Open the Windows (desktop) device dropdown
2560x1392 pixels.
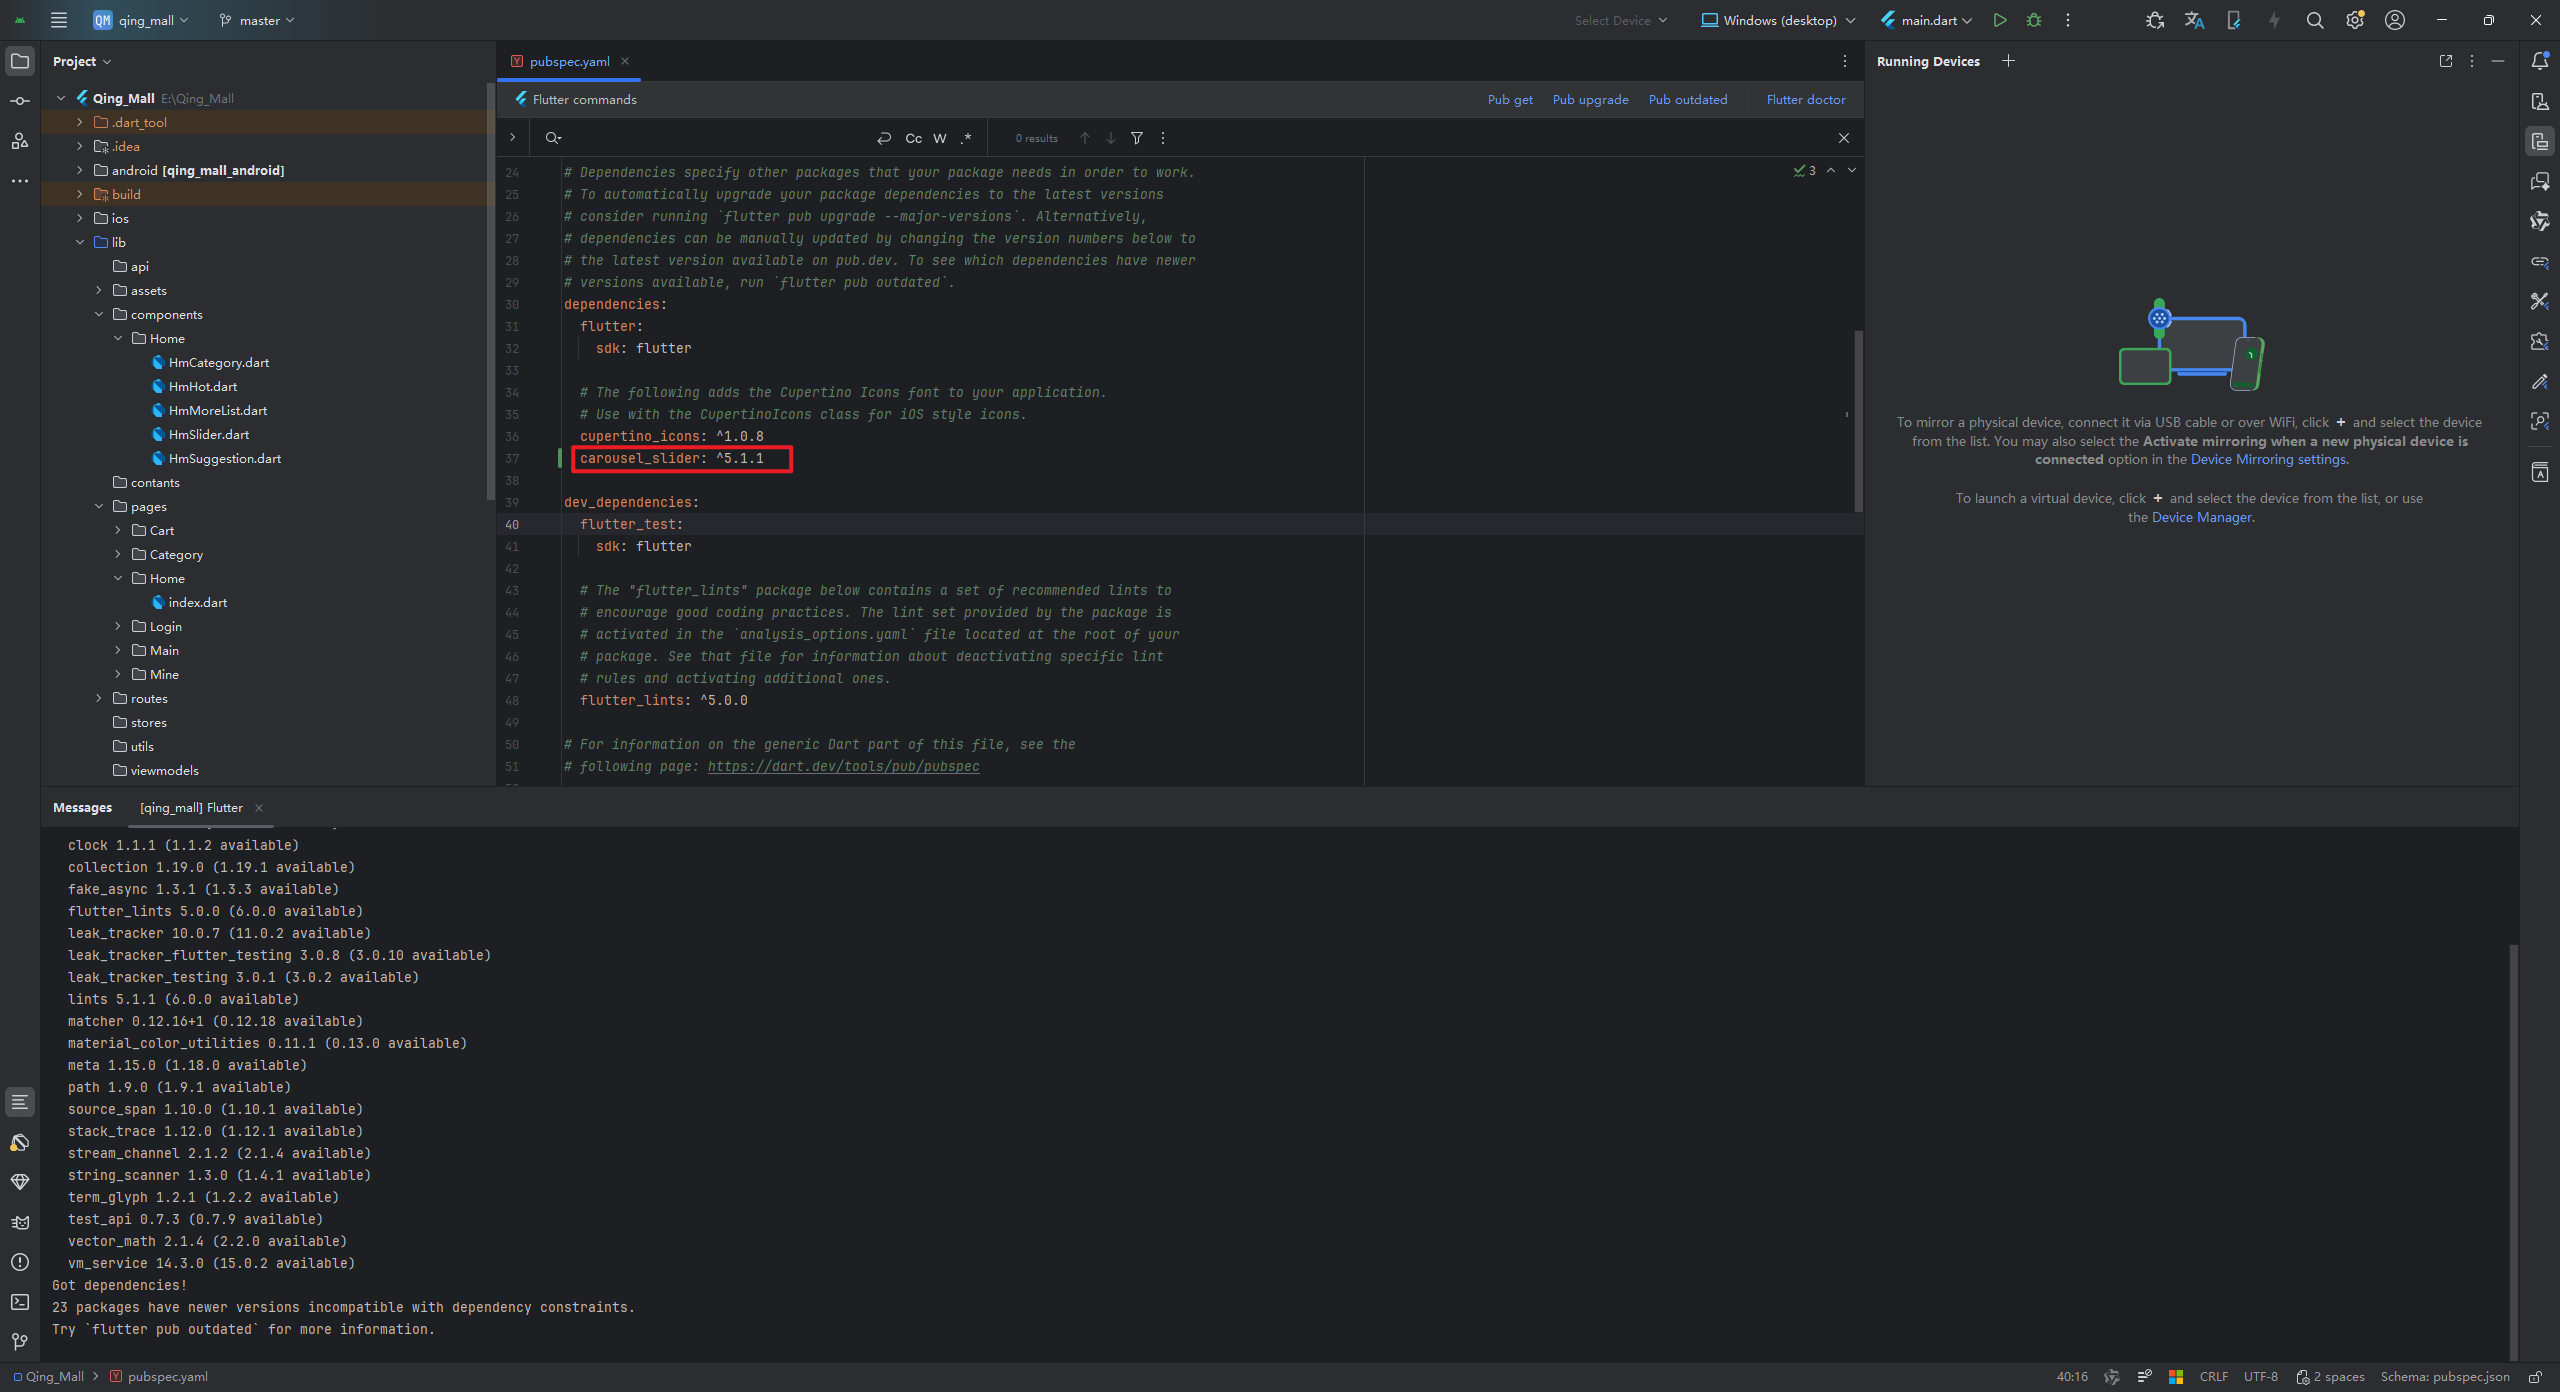pos(1779,20)
